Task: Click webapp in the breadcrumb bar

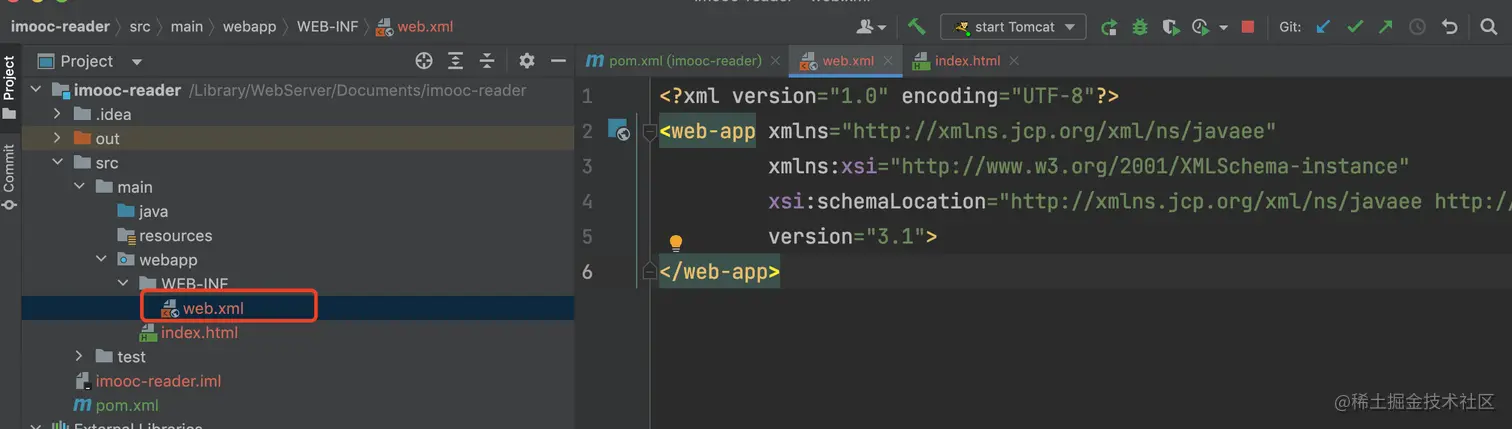Action: click(250, 27)
